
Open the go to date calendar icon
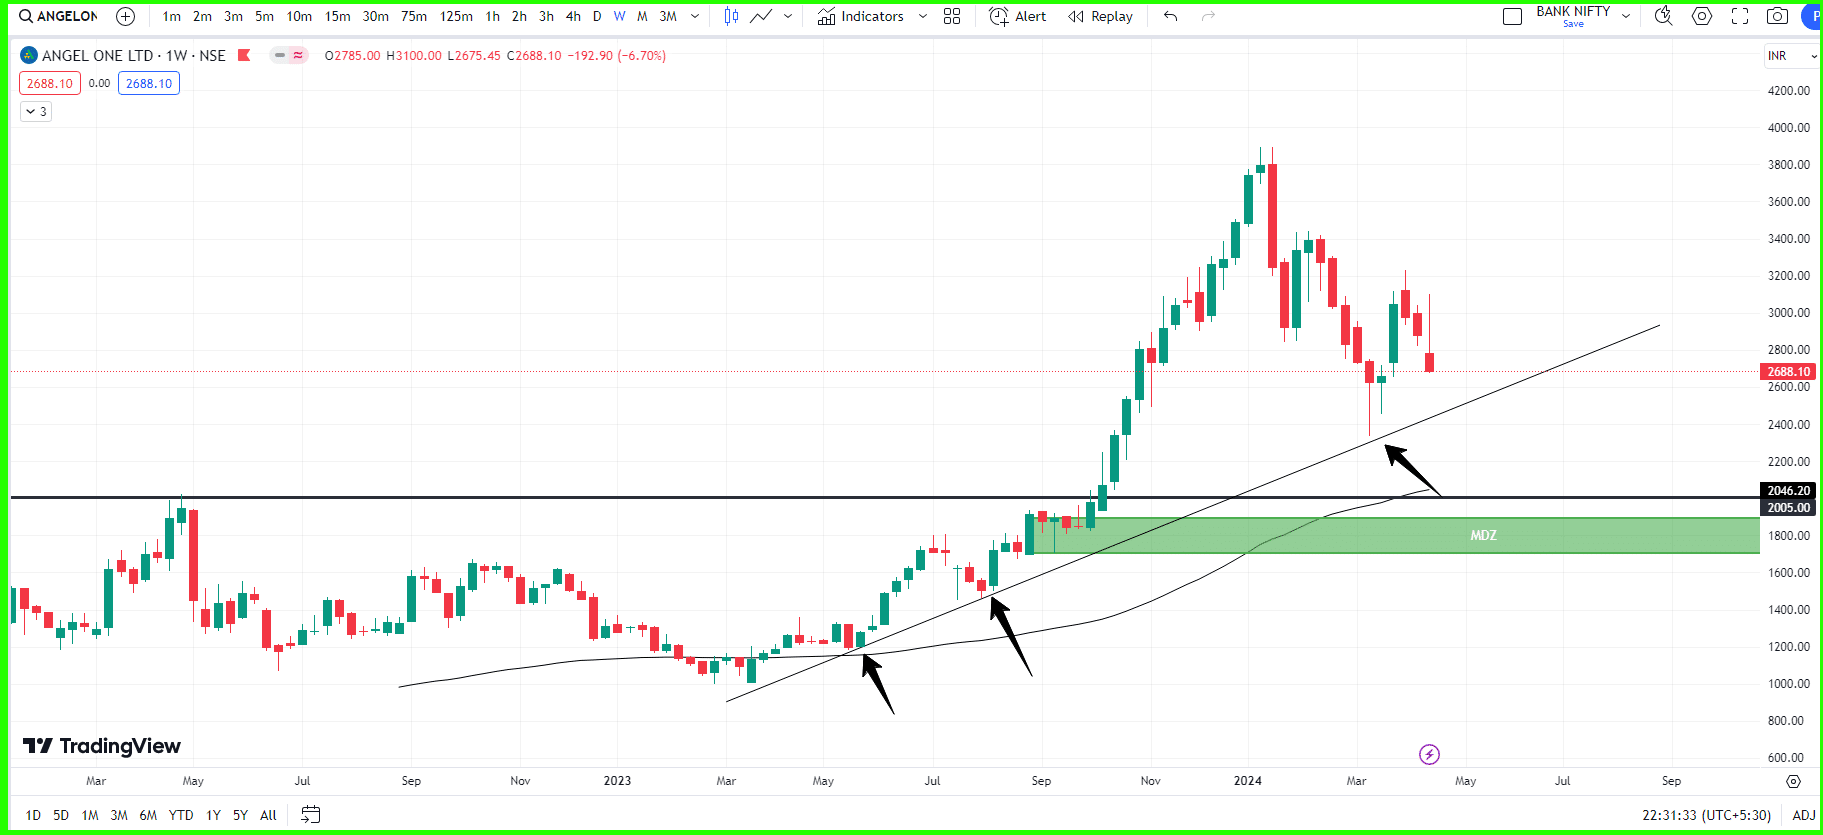tap(311, 814)
